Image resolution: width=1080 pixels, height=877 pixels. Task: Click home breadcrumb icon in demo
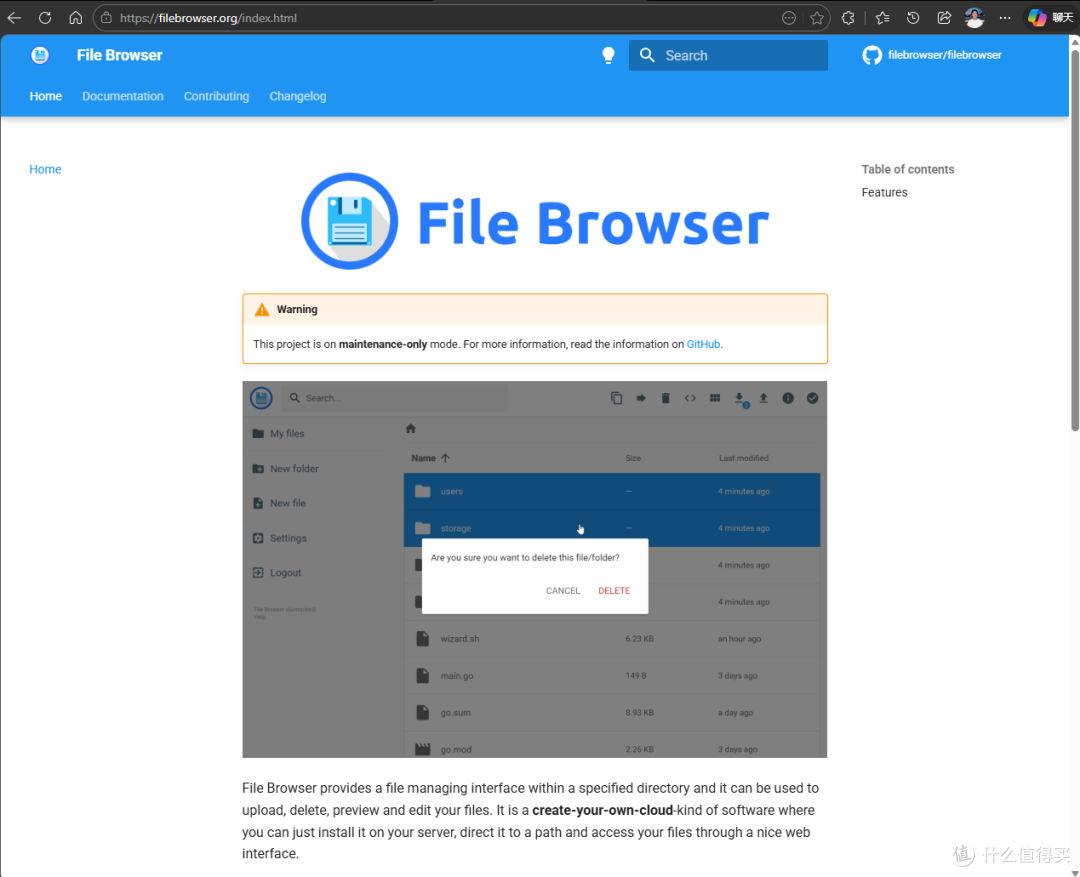[411, 429]
